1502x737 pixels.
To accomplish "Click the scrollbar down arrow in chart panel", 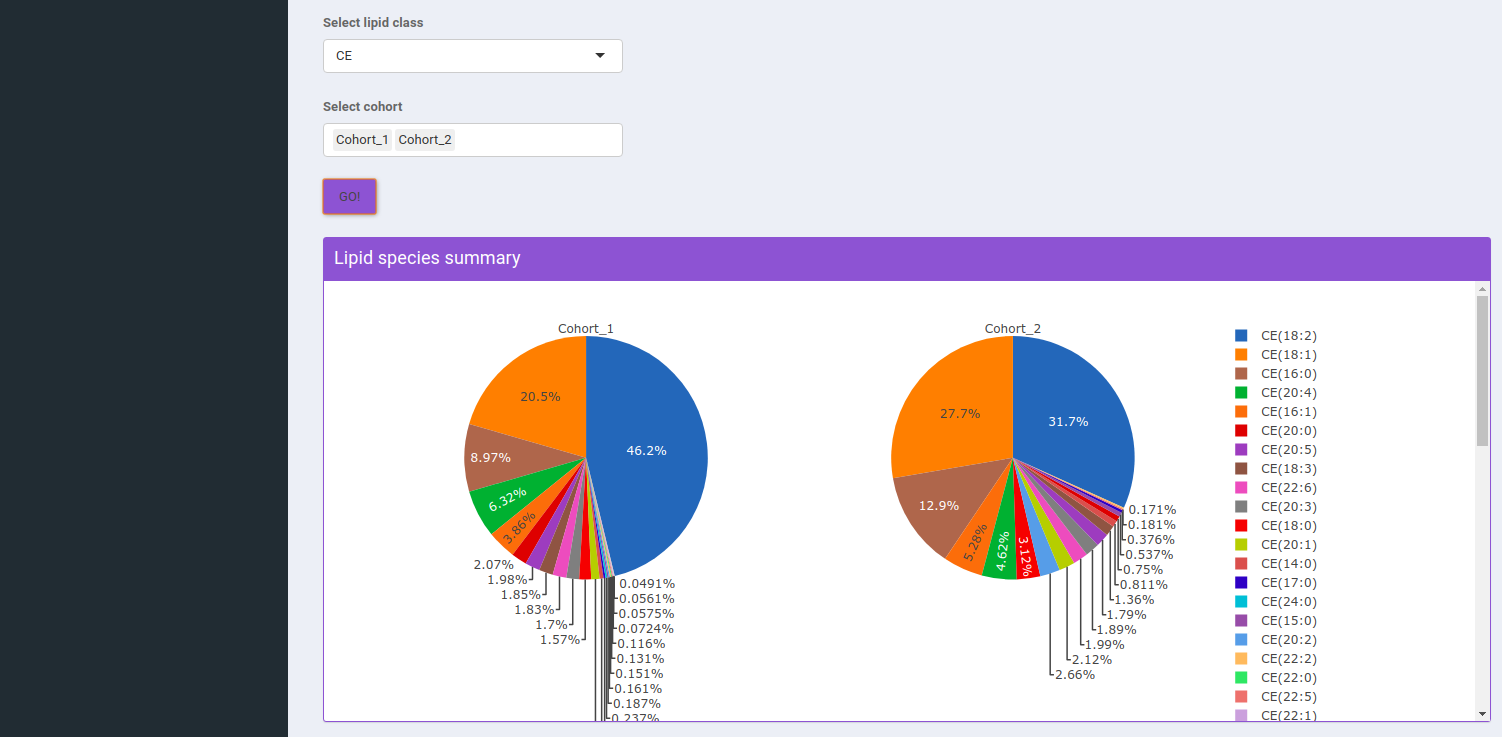I will pyautogui.click(x=1482, y=714).
